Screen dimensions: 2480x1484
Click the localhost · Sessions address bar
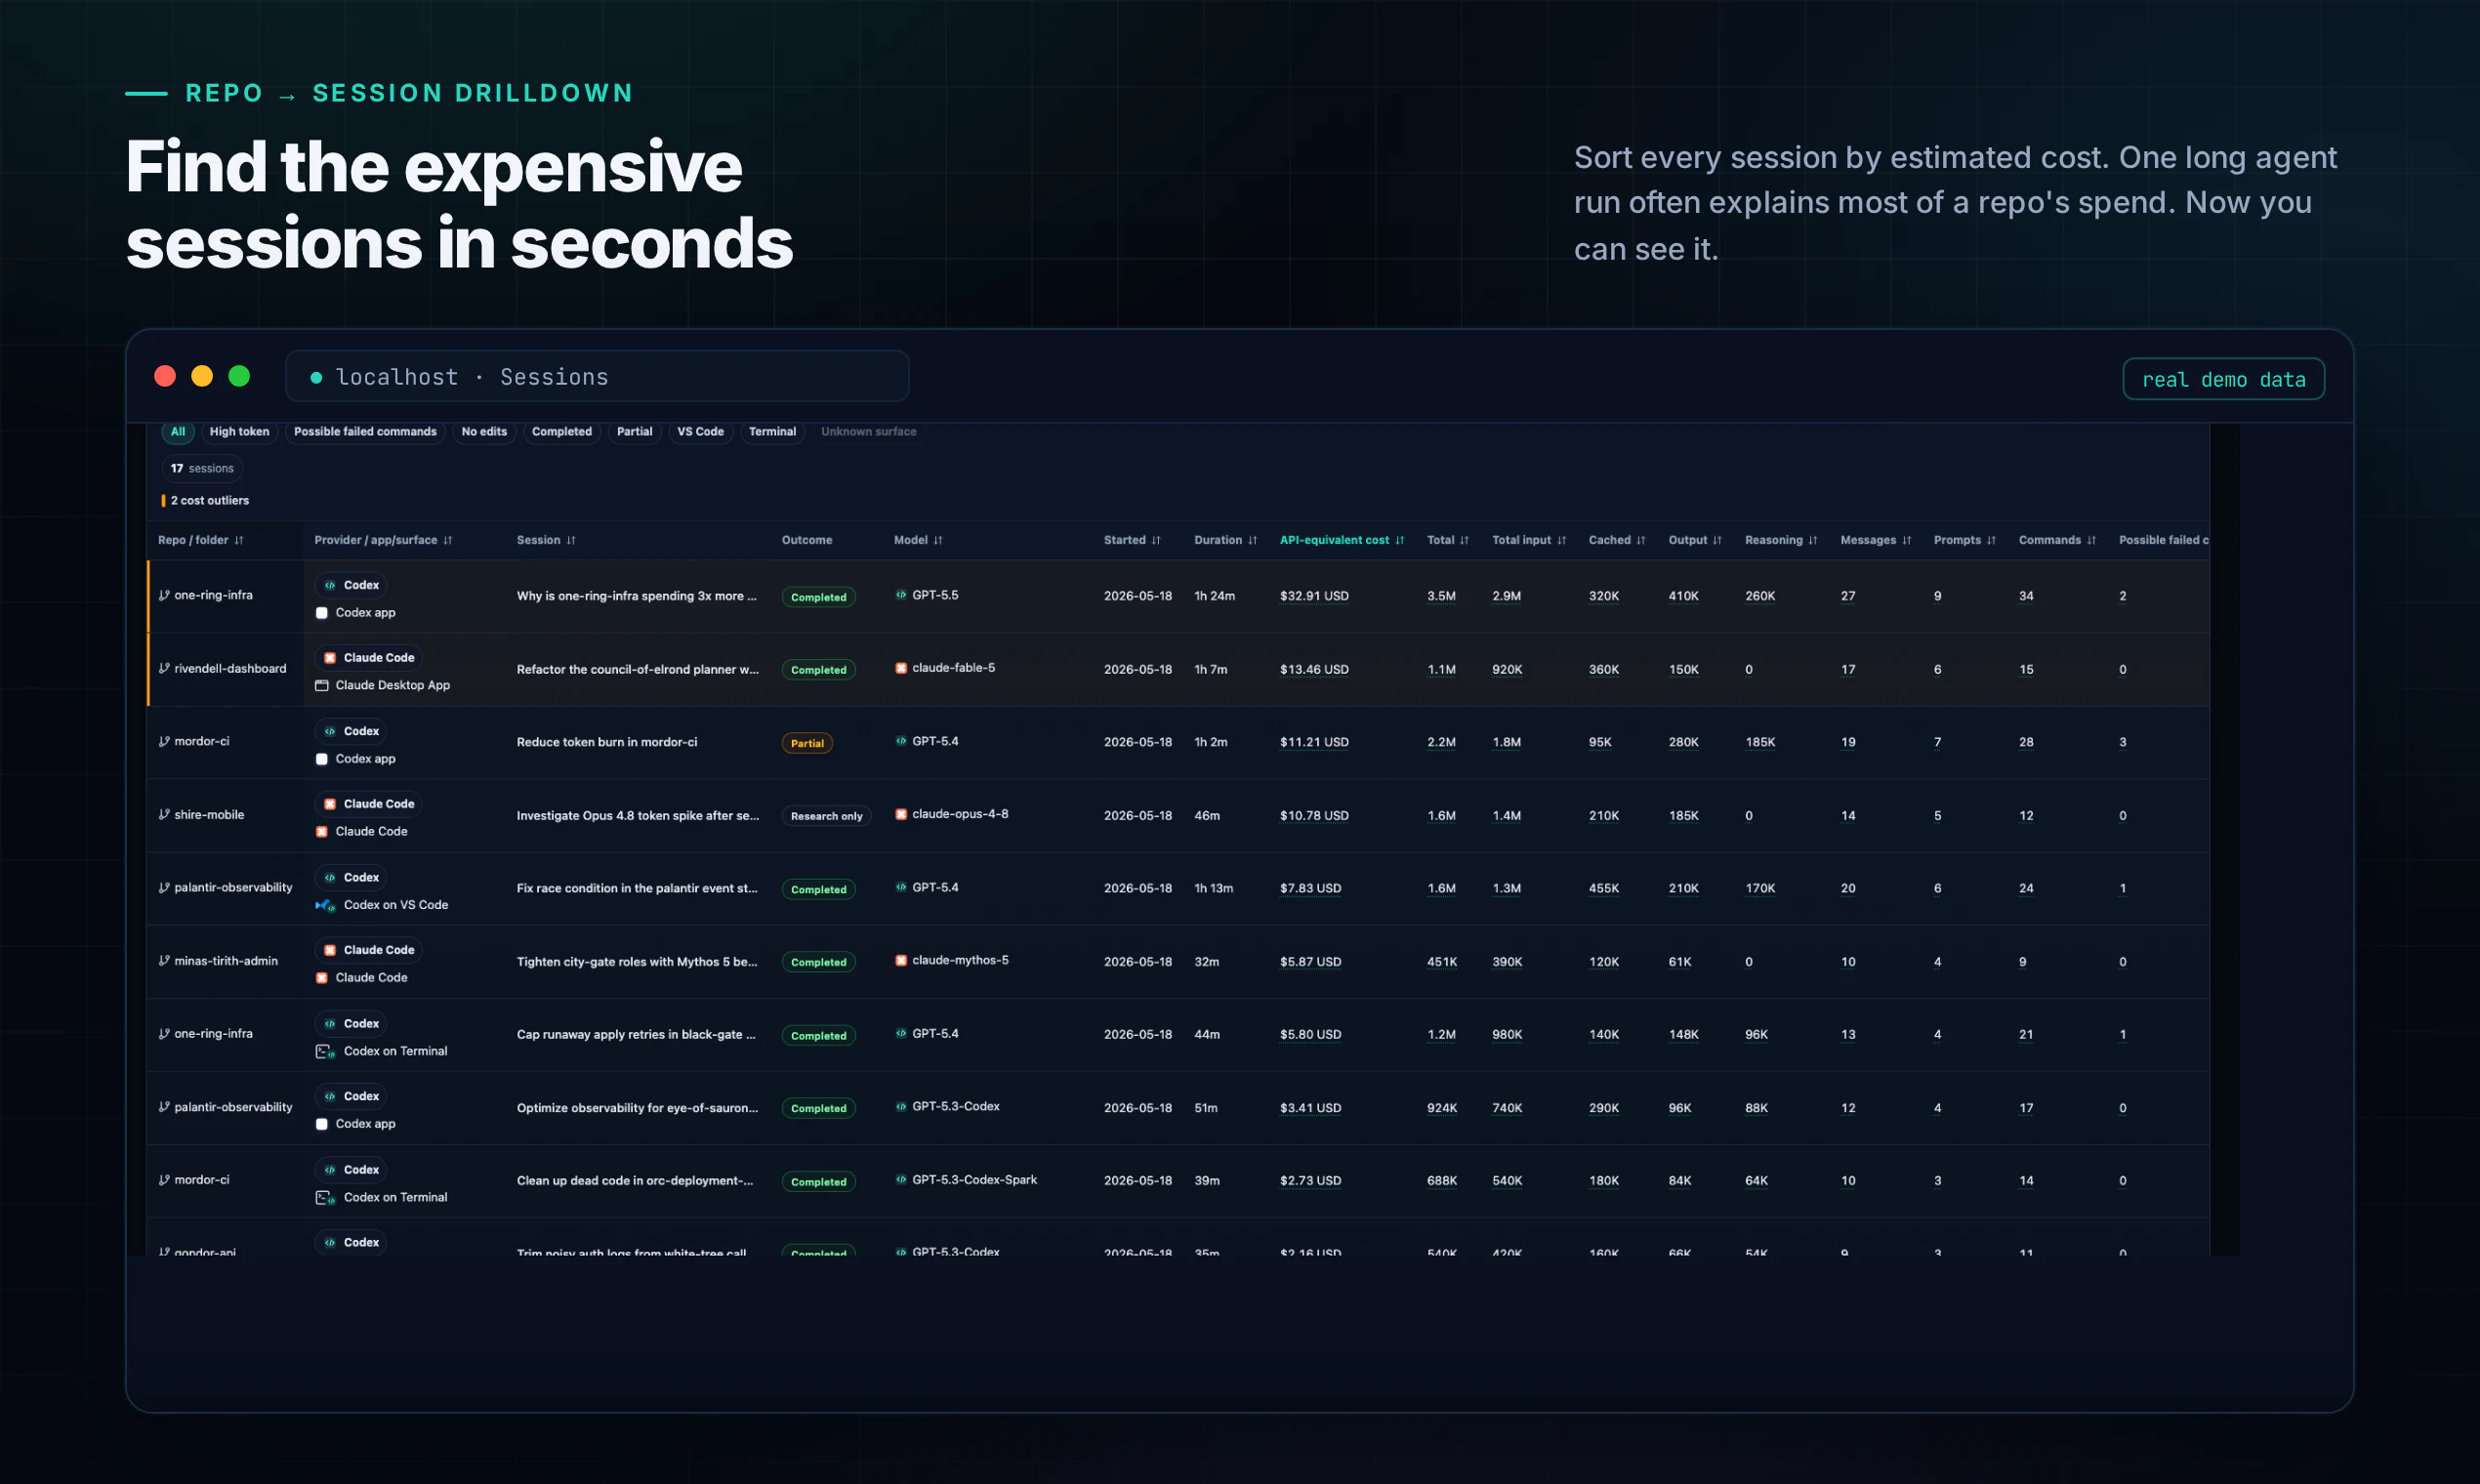597,377
